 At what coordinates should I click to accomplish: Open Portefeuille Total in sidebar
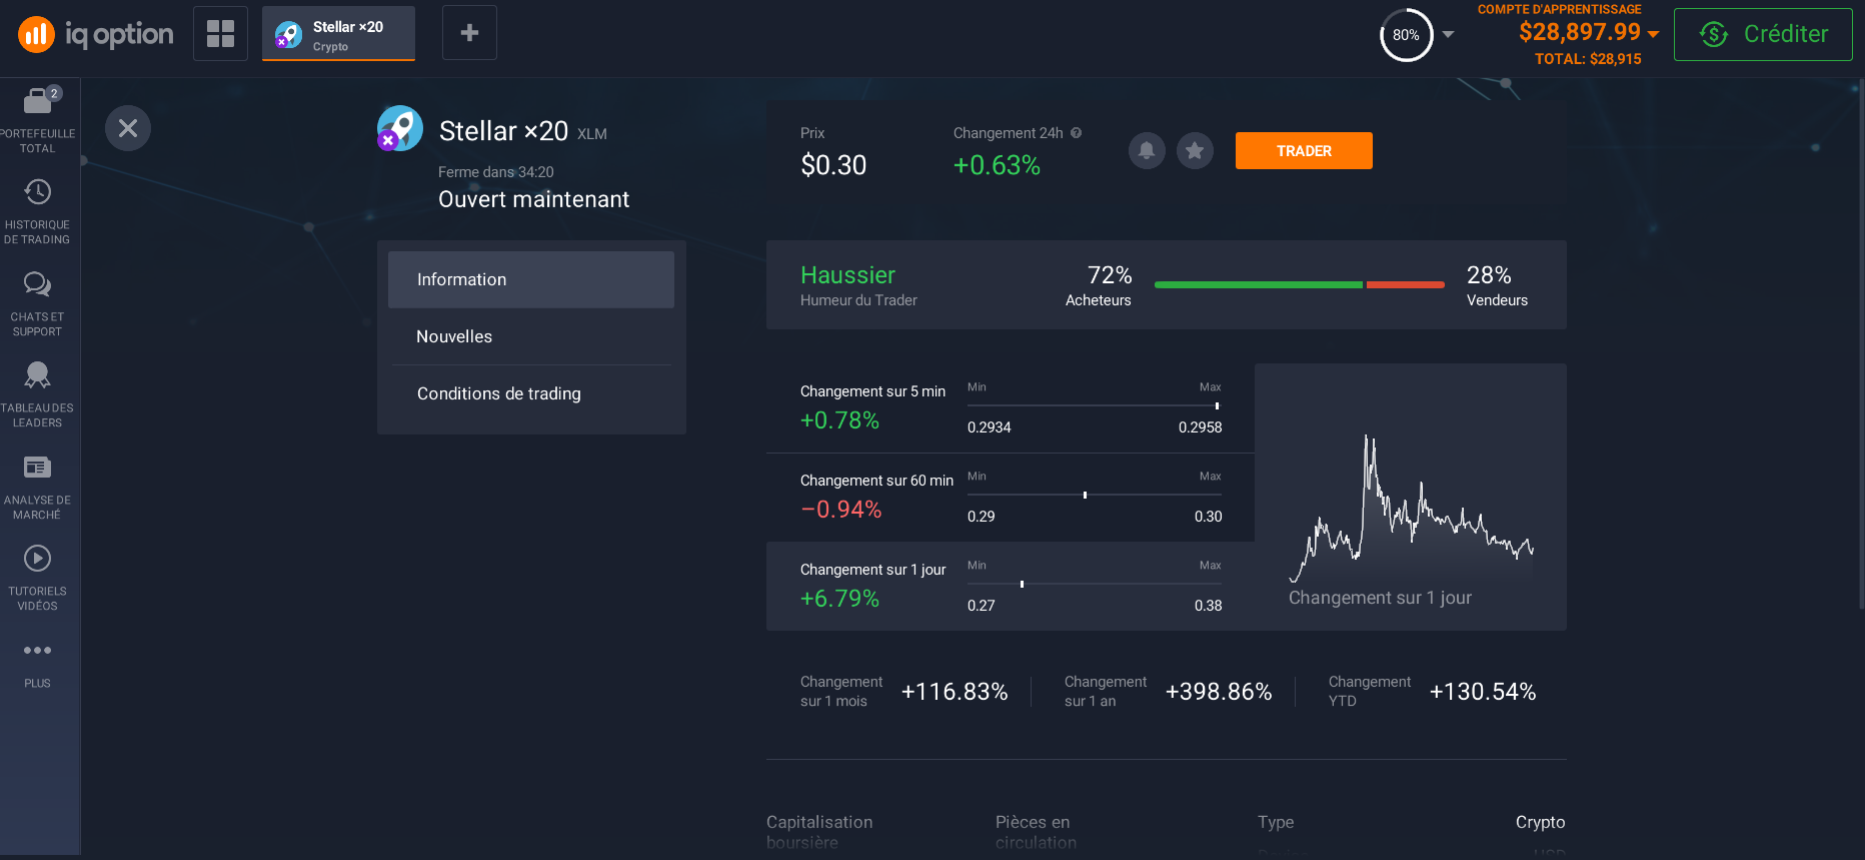click(x=38, y=121)
